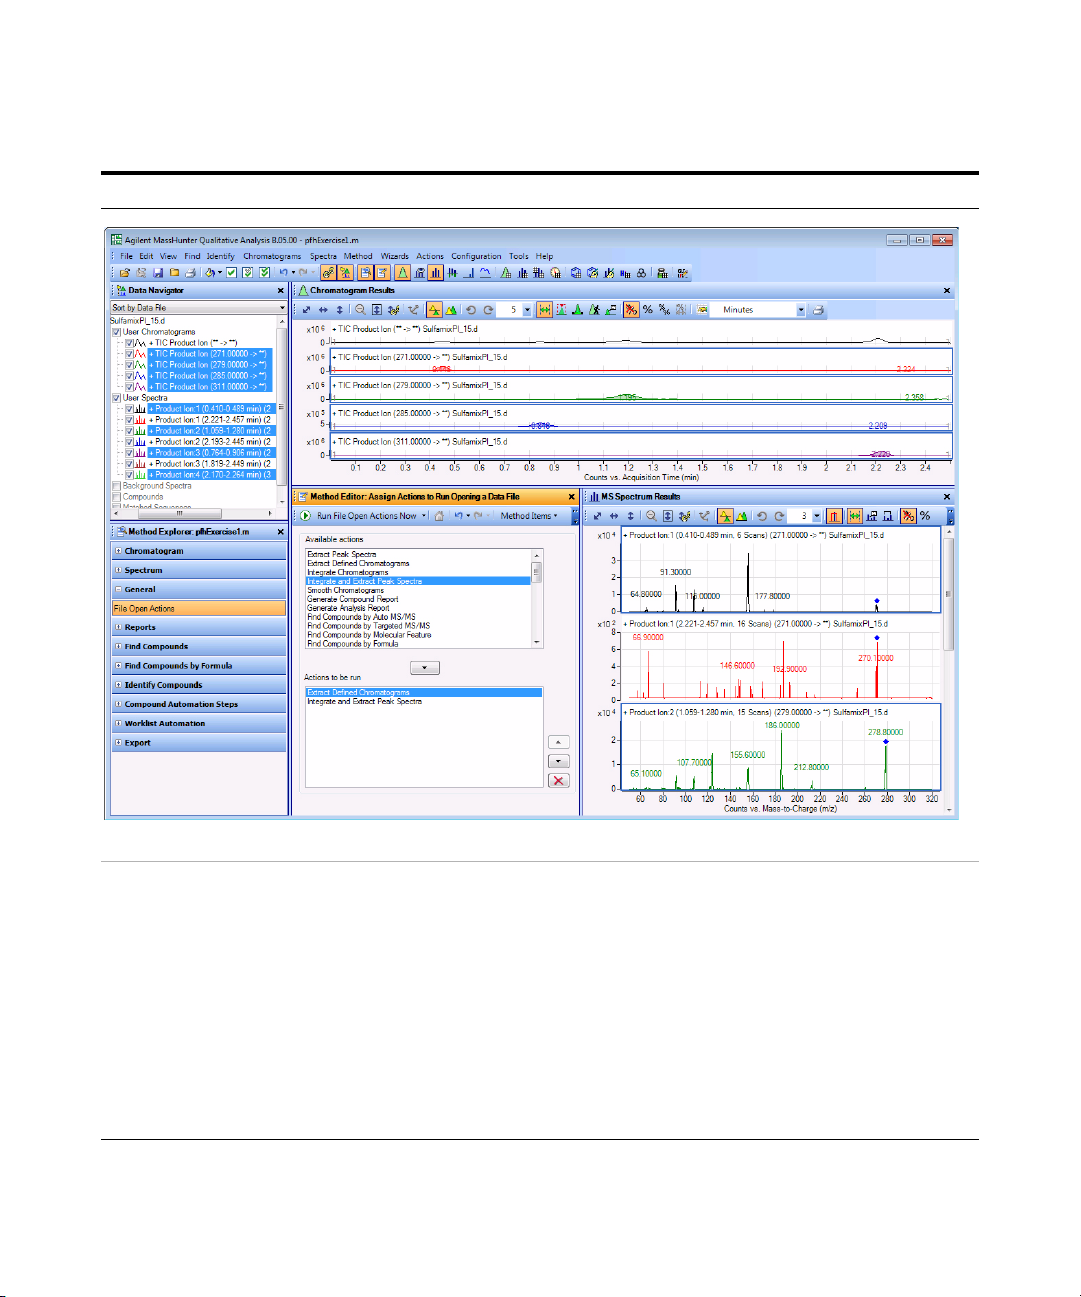Viewport: 1081px width, 1297px height.
Task: Open the File menu
Action: [127, 256]
